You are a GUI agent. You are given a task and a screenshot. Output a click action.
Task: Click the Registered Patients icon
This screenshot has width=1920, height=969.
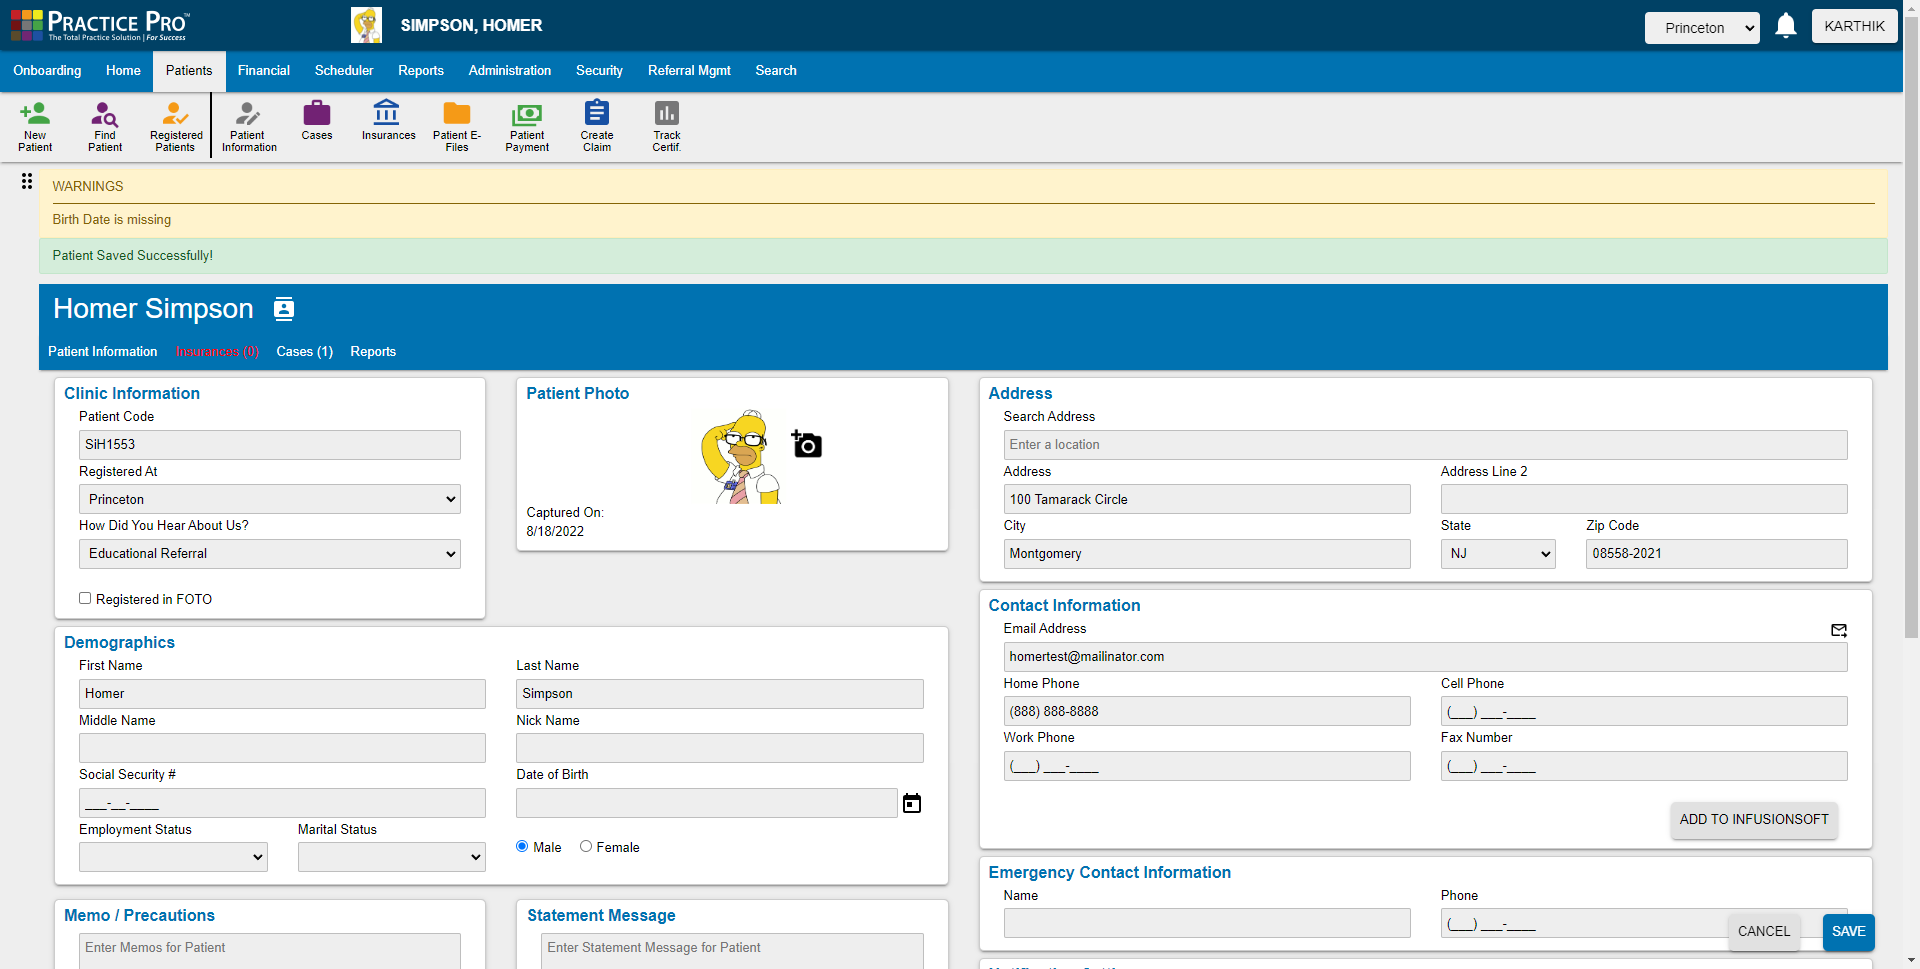[175, 125]
